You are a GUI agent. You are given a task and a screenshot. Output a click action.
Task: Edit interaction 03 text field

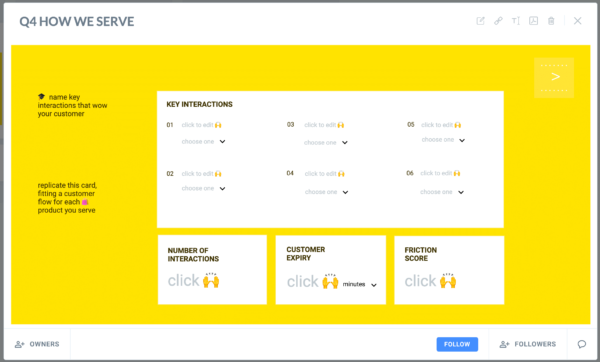click(x=324, y=125)
